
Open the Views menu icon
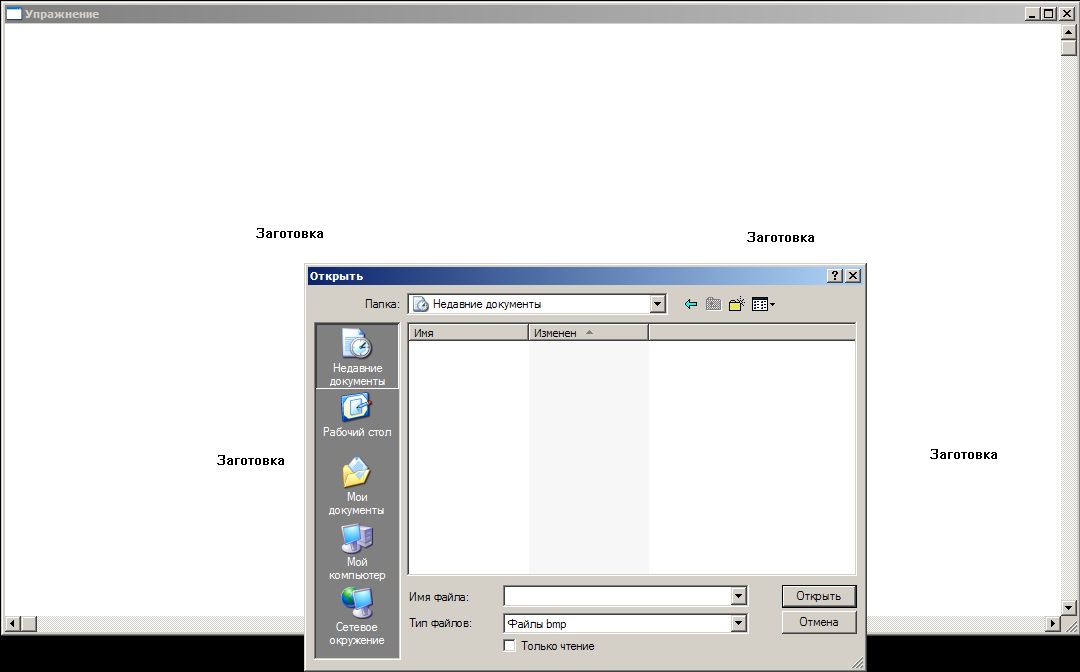click(x=763, y=304)
